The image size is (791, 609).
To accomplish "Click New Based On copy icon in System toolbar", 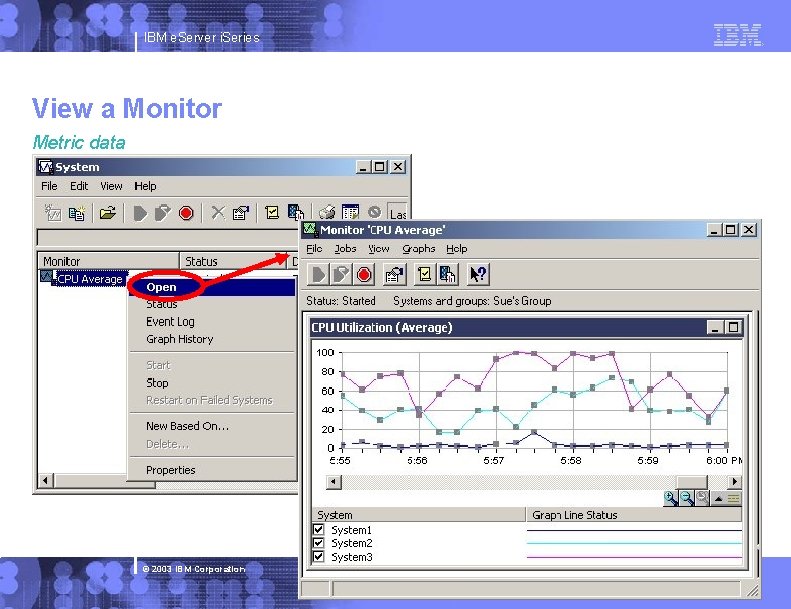I will pos(77,213).
